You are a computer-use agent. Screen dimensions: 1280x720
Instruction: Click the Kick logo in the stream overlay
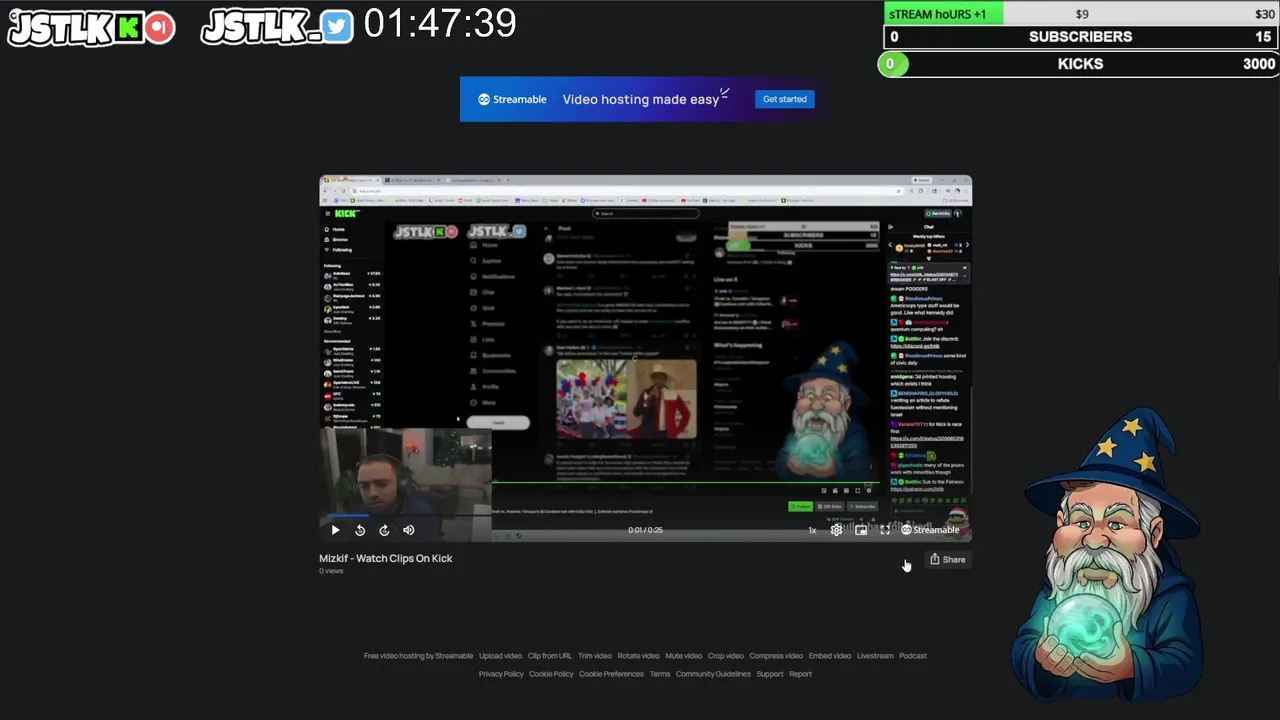(130, 28)
